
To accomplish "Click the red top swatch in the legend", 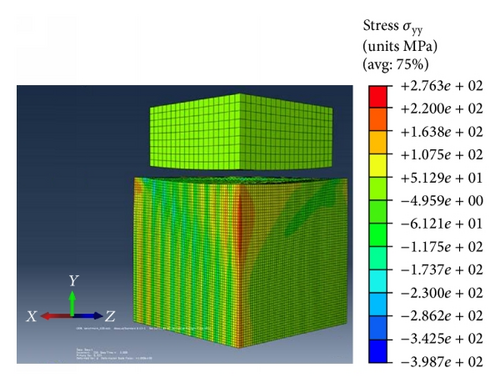I will click(x=378, y=97).
